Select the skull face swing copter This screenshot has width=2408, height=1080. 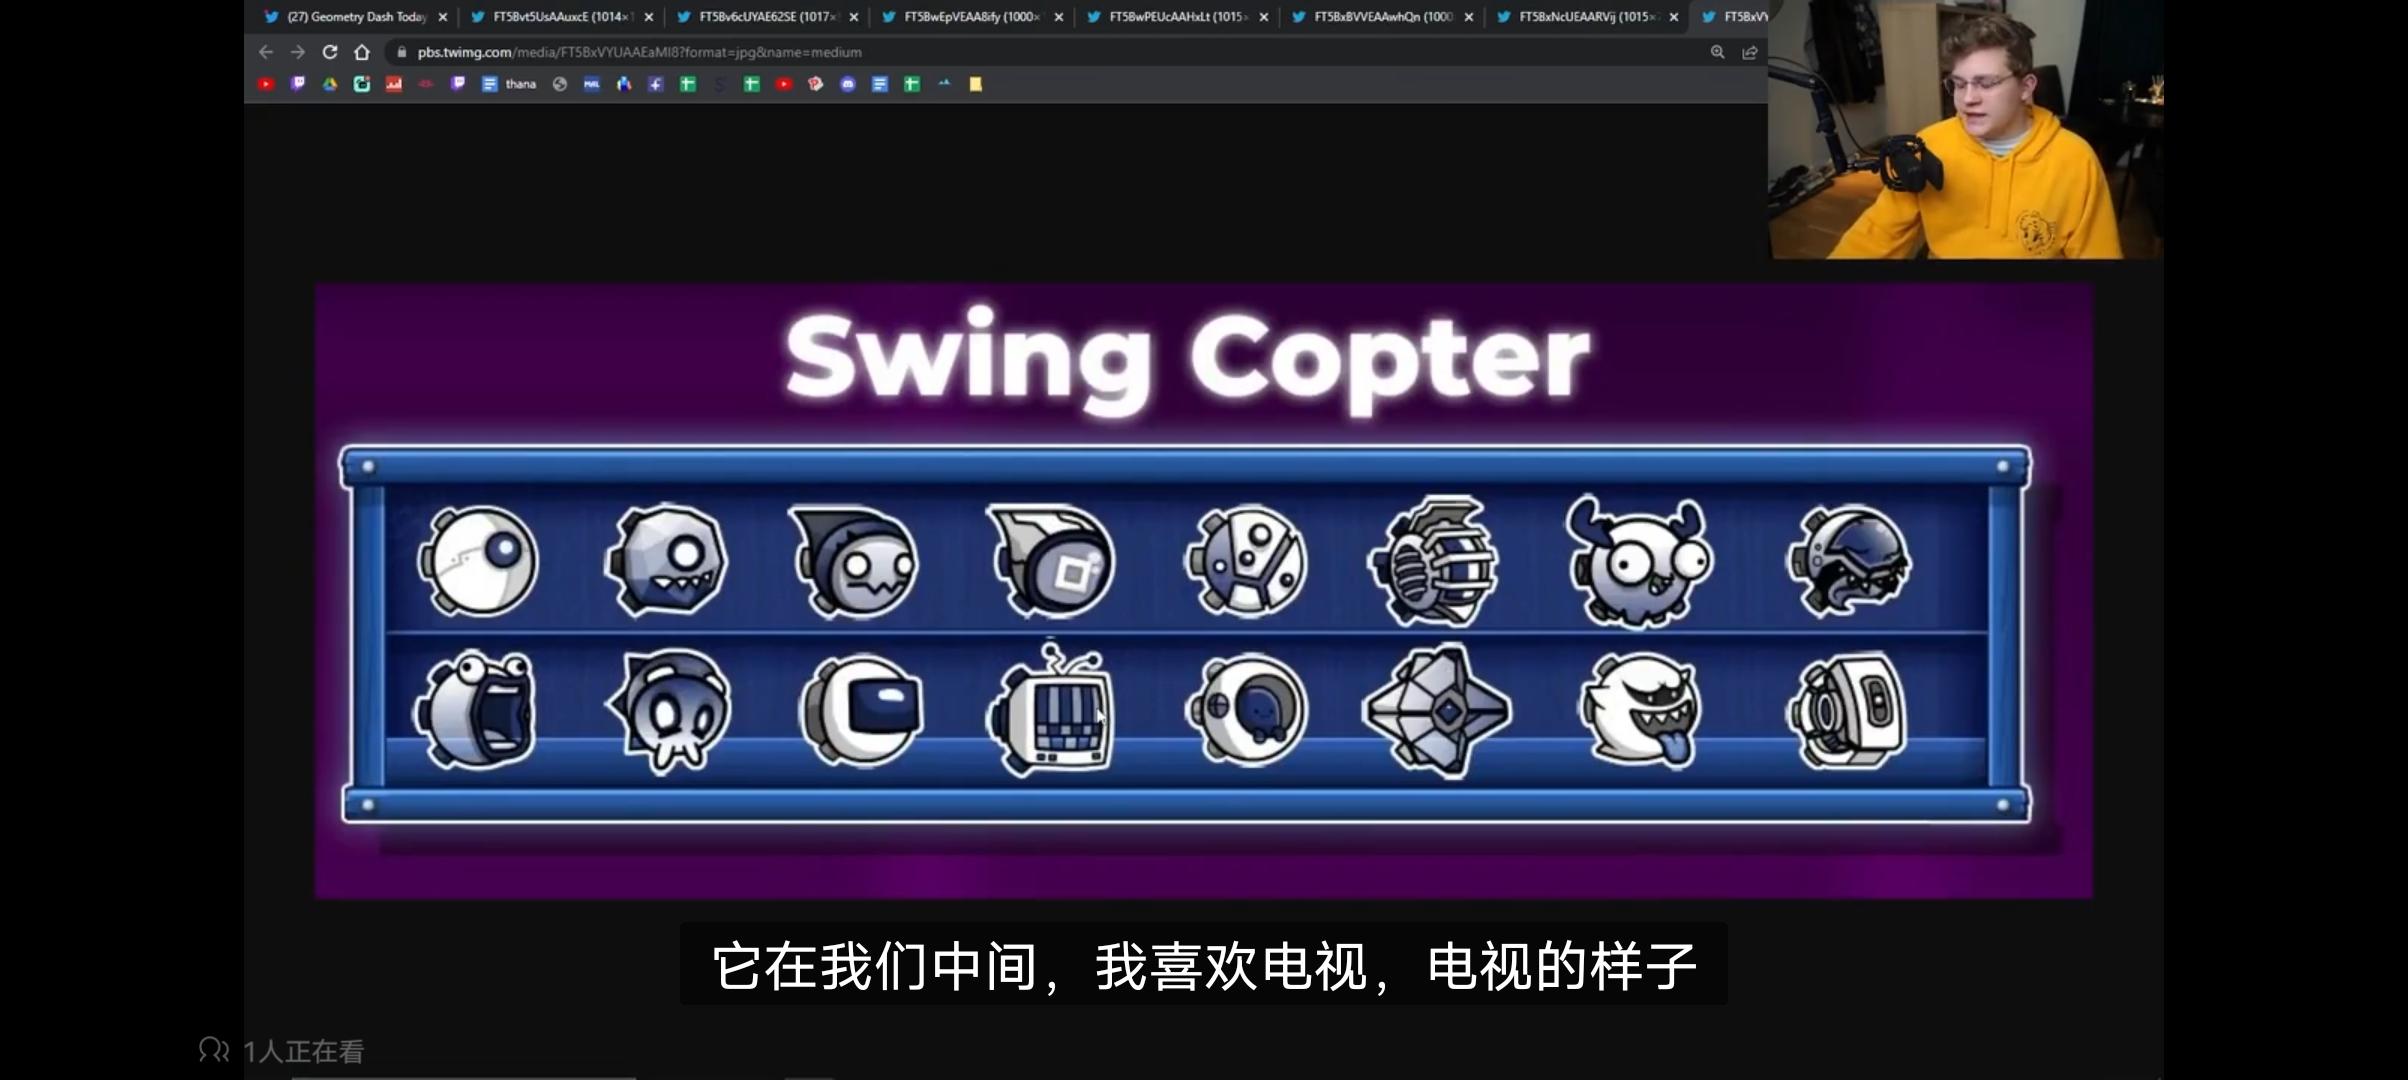tap(668, 710)
